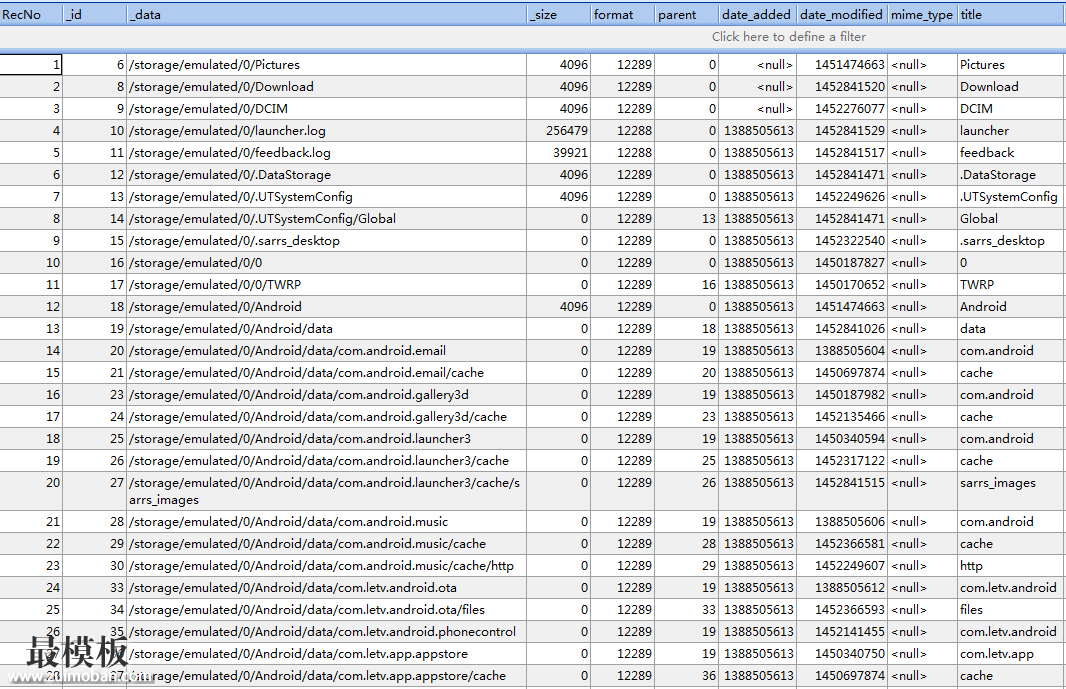Select the date_modified value 1452276077
This screenshot has width=1066, height=689.
point(842,109)
